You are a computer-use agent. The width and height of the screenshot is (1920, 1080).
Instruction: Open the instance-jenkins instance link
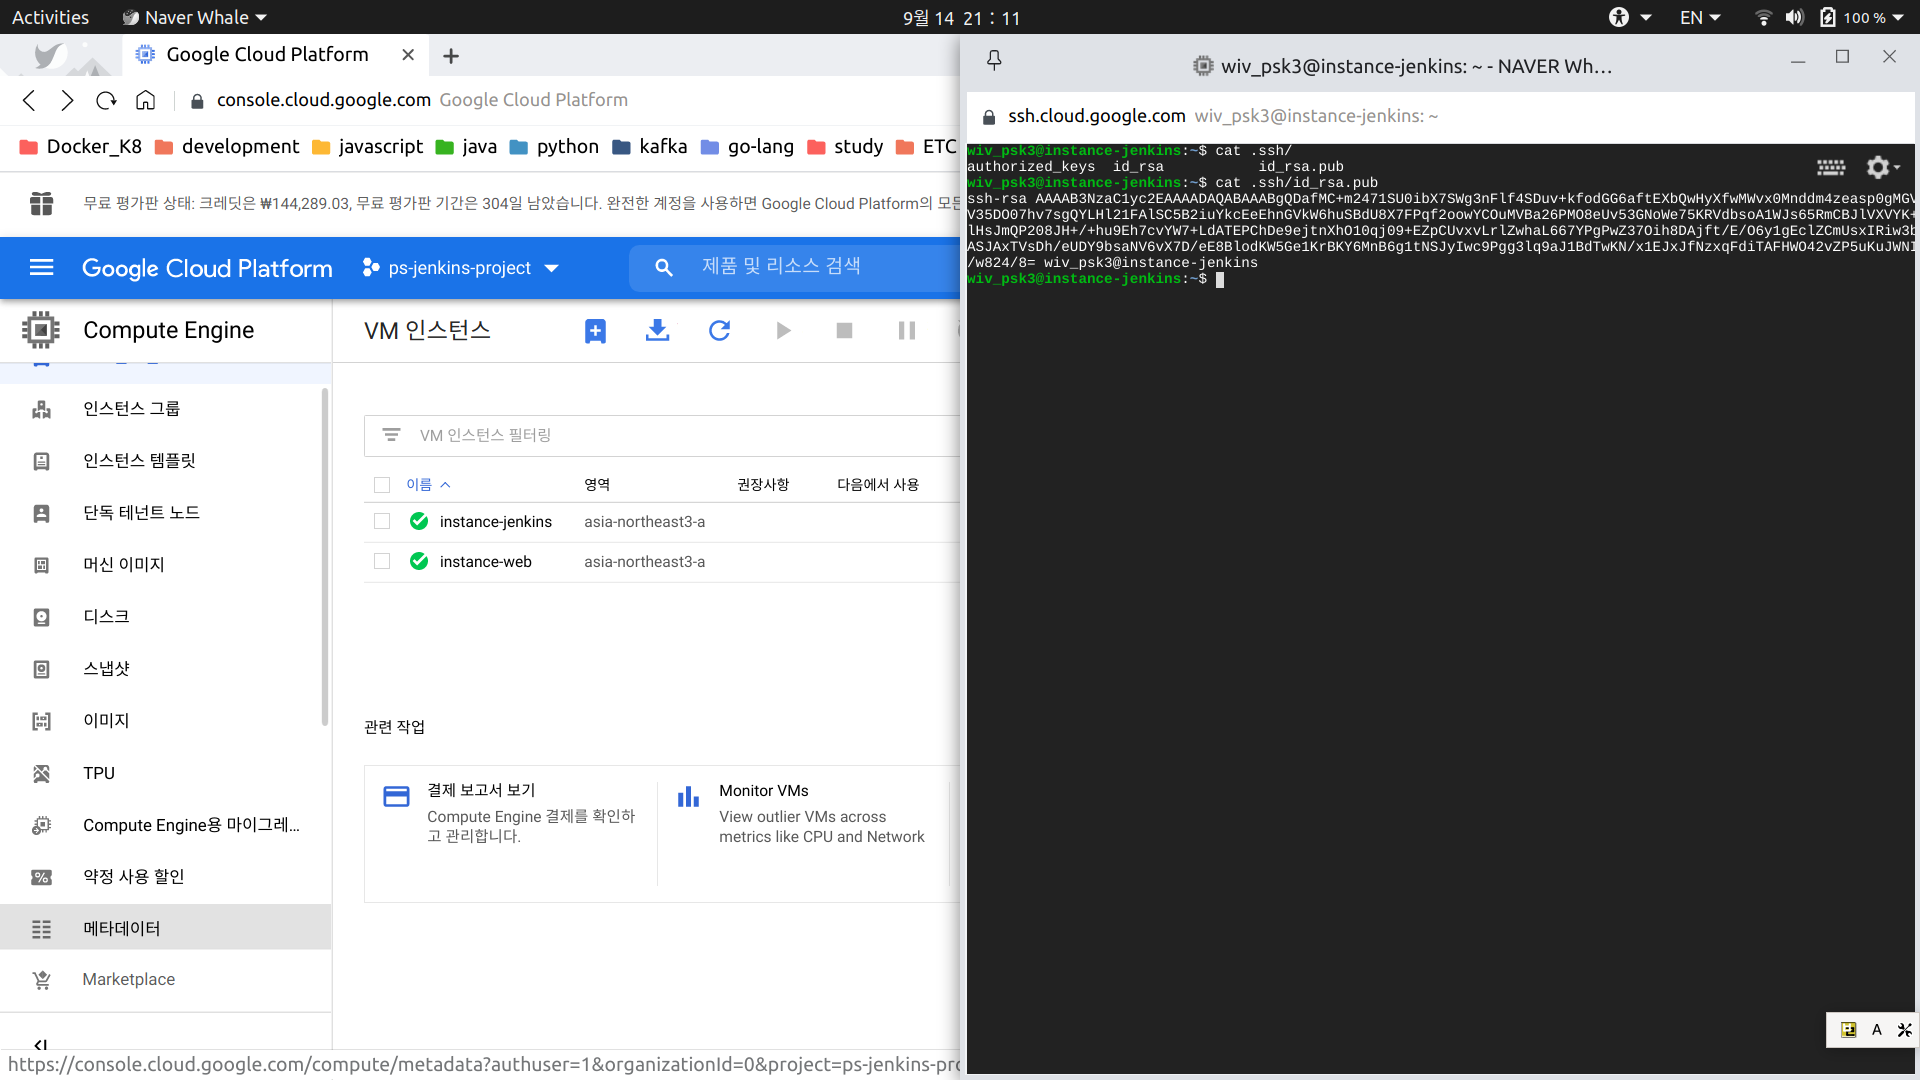496,521
